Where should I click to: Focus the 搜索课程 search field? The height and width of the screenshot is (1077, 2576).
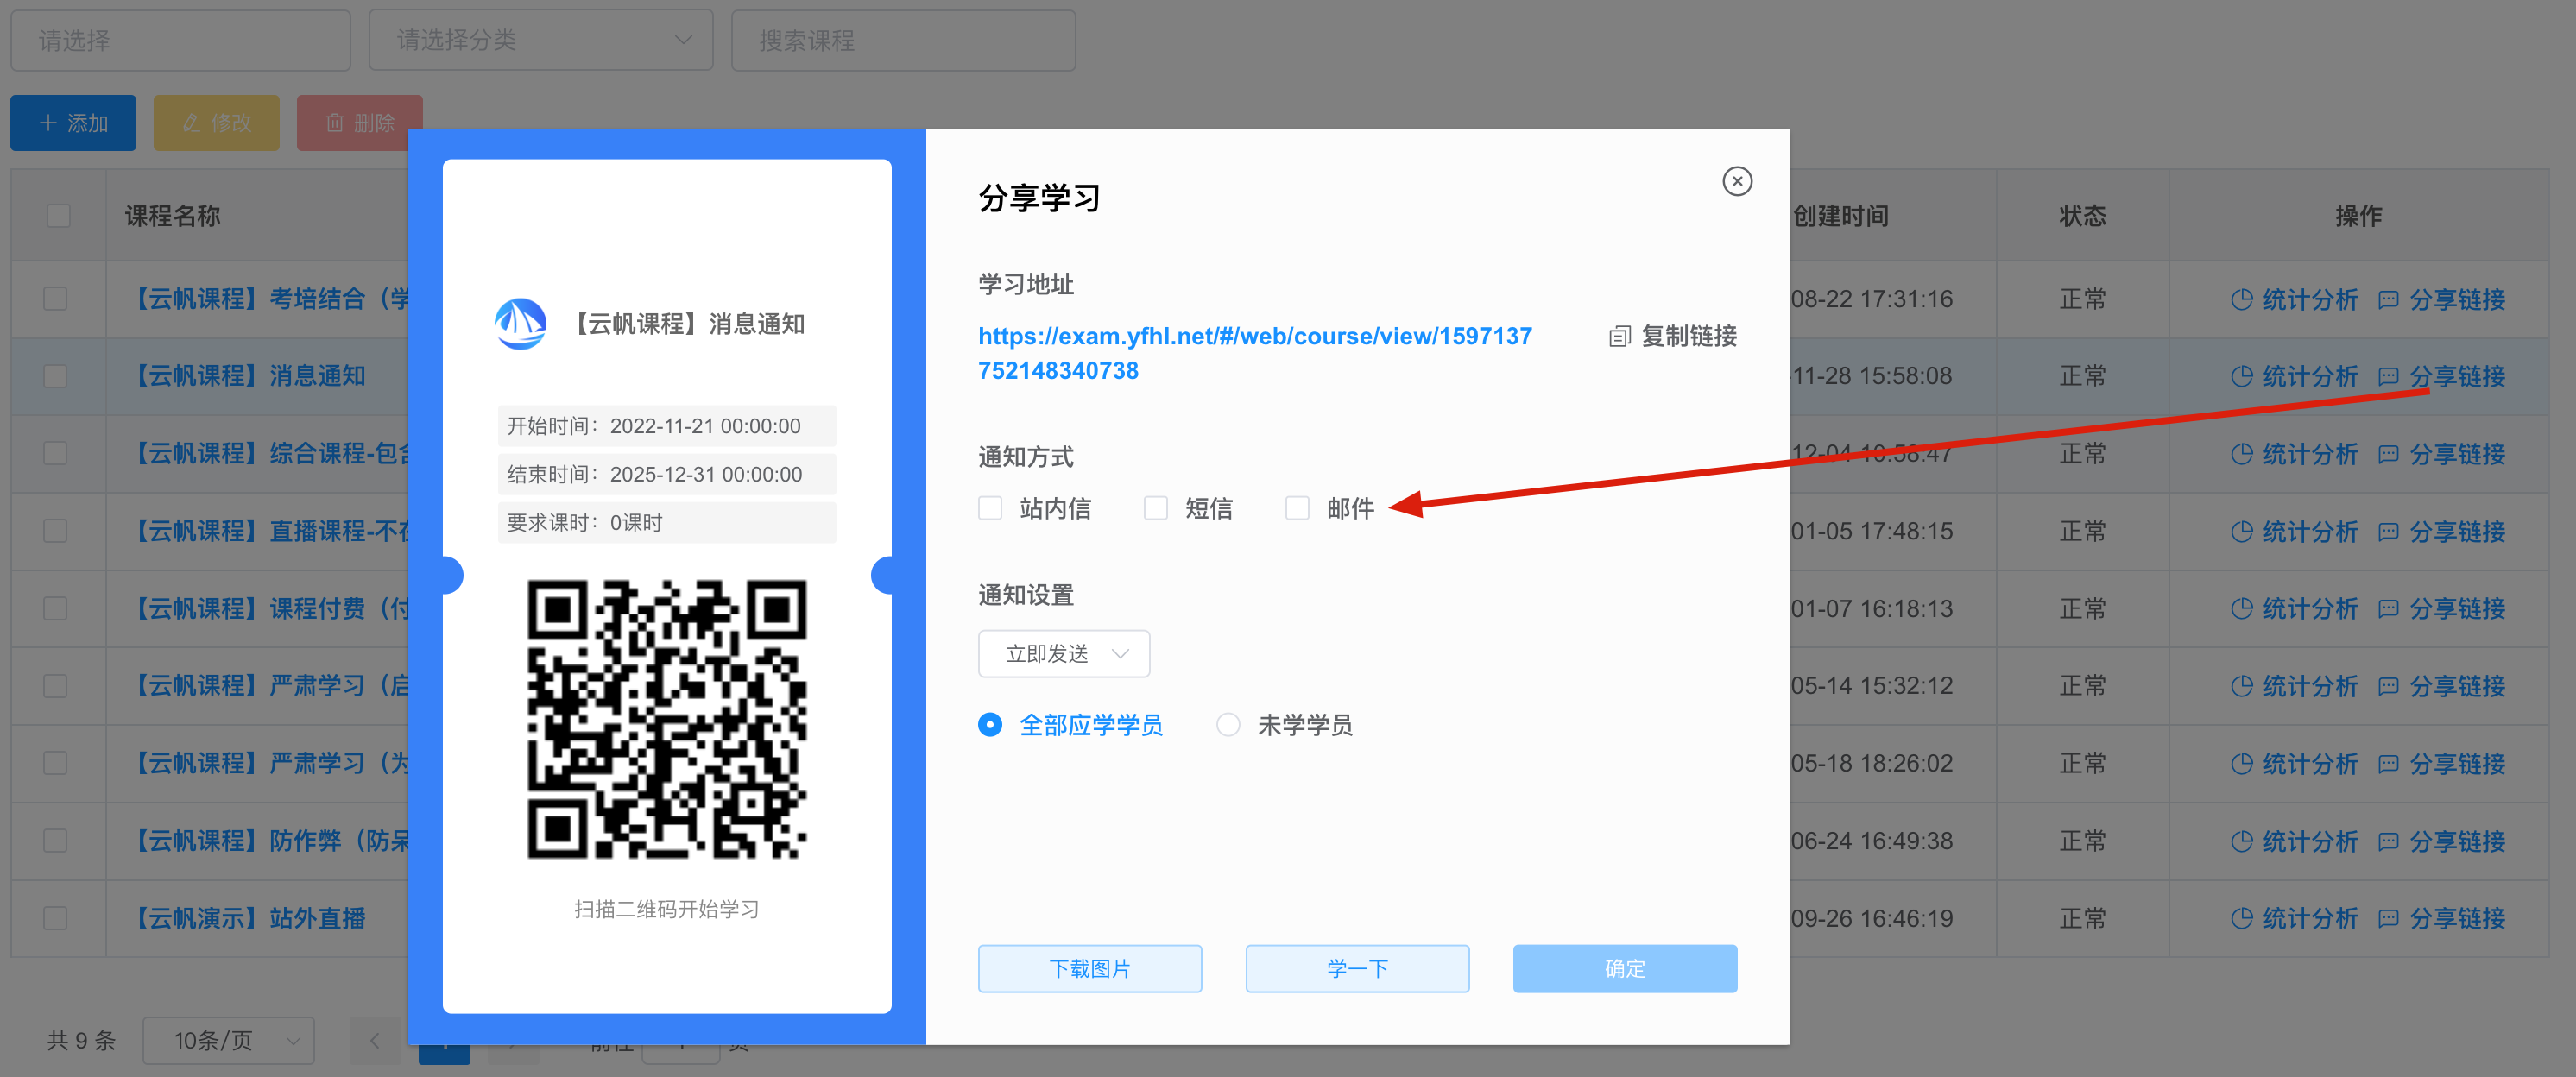[x=903, y=41]
